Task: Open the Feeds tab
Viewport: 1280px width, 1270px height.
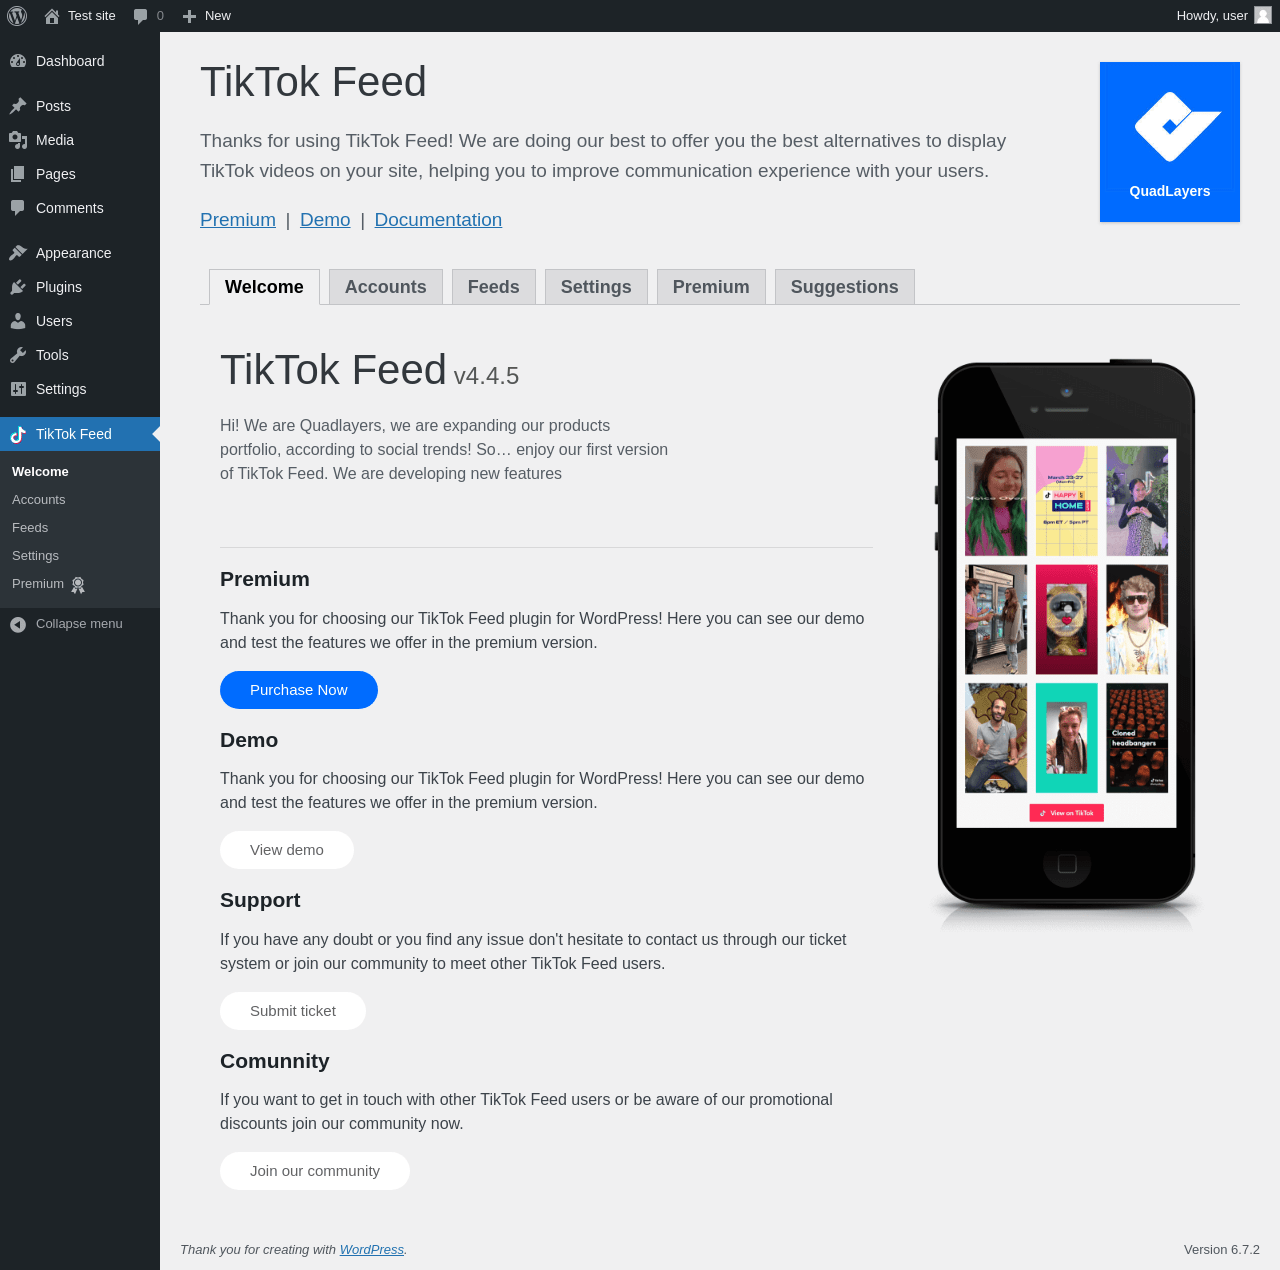Action: [493, 287]
